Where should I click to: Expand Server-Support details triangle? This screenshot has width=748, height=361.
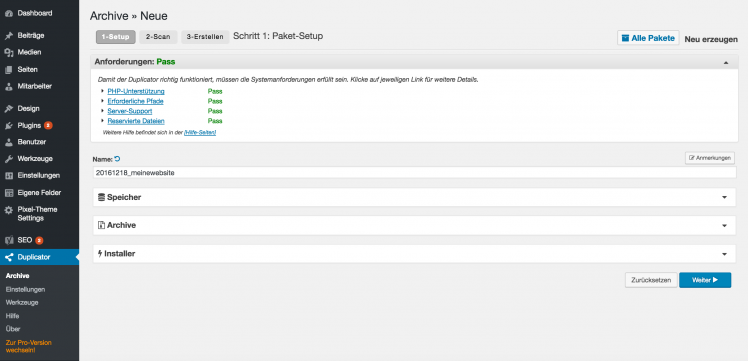click(103, 111)
